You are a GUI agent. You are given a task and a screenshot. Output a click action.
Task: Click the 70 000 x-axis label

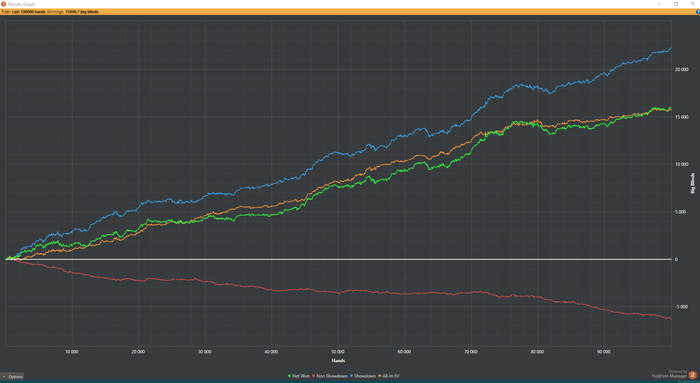(471, 352)
